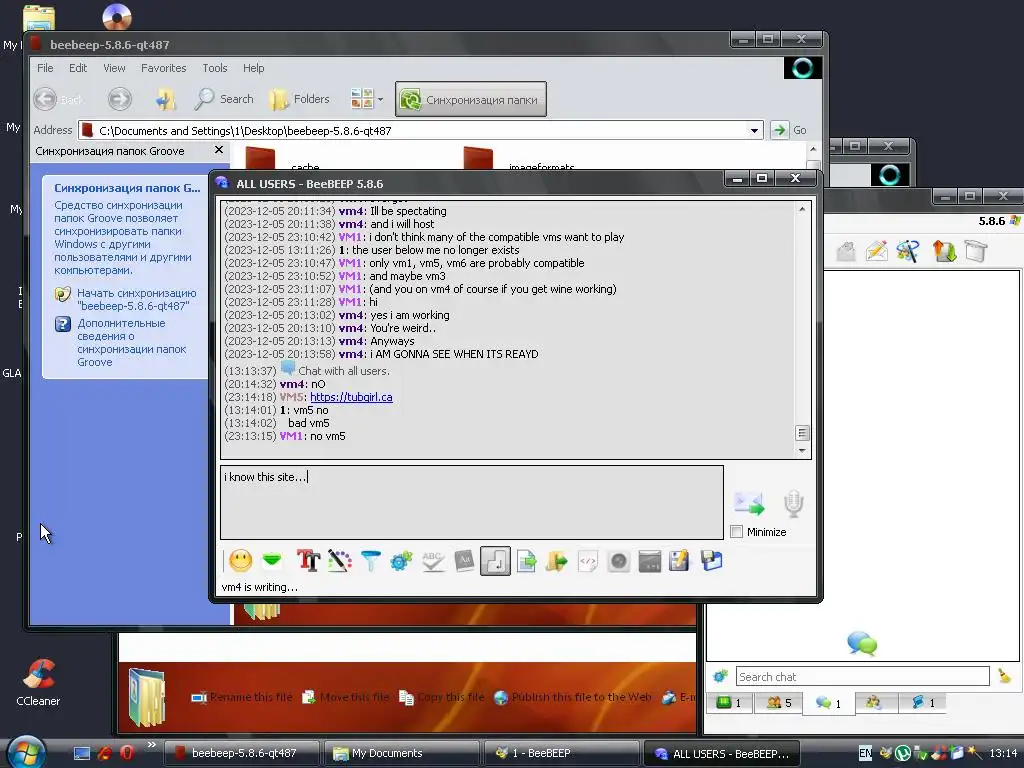The height and width of the screenshot is (768, 1024).
Task: Click the chat history scrollbar down arrow
Action: (x=802, y=451)
